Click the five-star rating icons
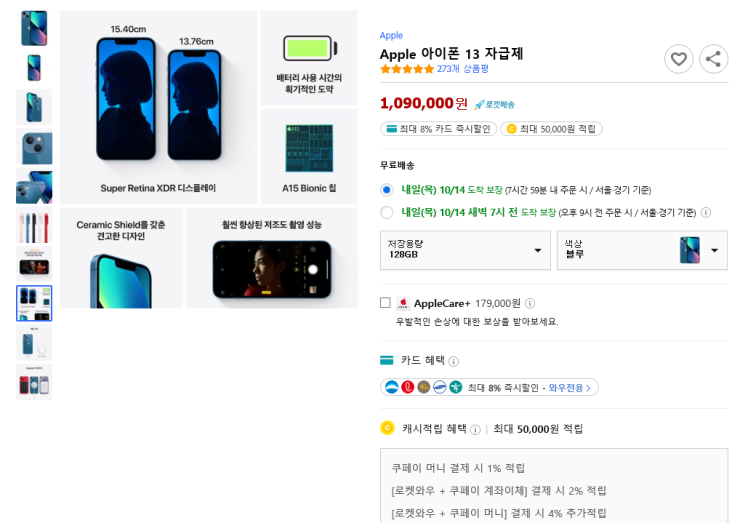 coord(407,69)
